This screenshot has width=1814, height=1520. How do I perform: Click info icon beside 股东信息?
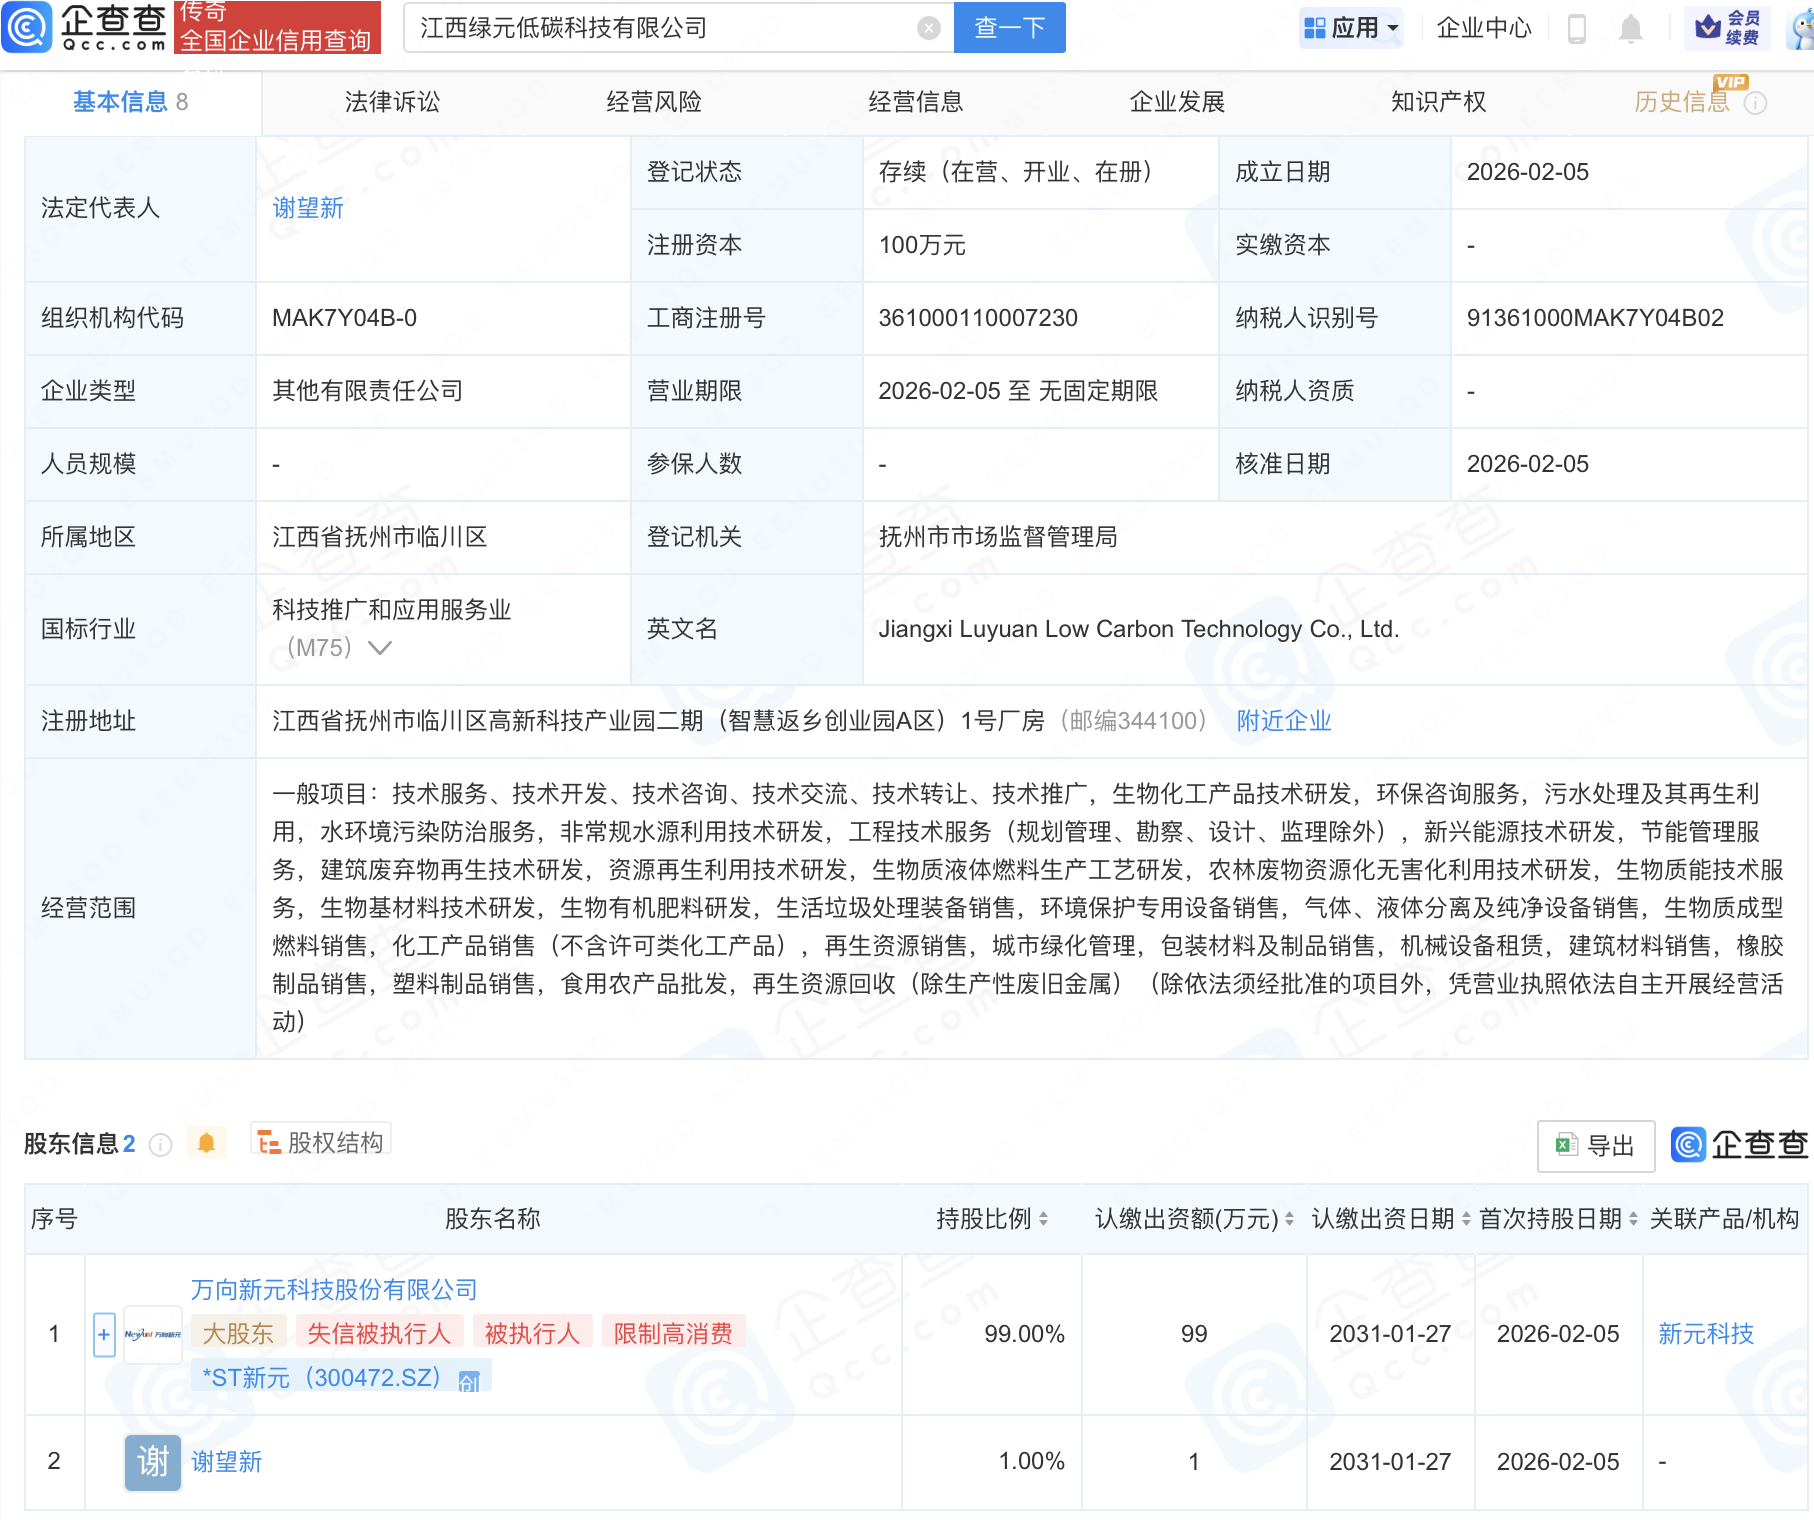click(161, 1145)
